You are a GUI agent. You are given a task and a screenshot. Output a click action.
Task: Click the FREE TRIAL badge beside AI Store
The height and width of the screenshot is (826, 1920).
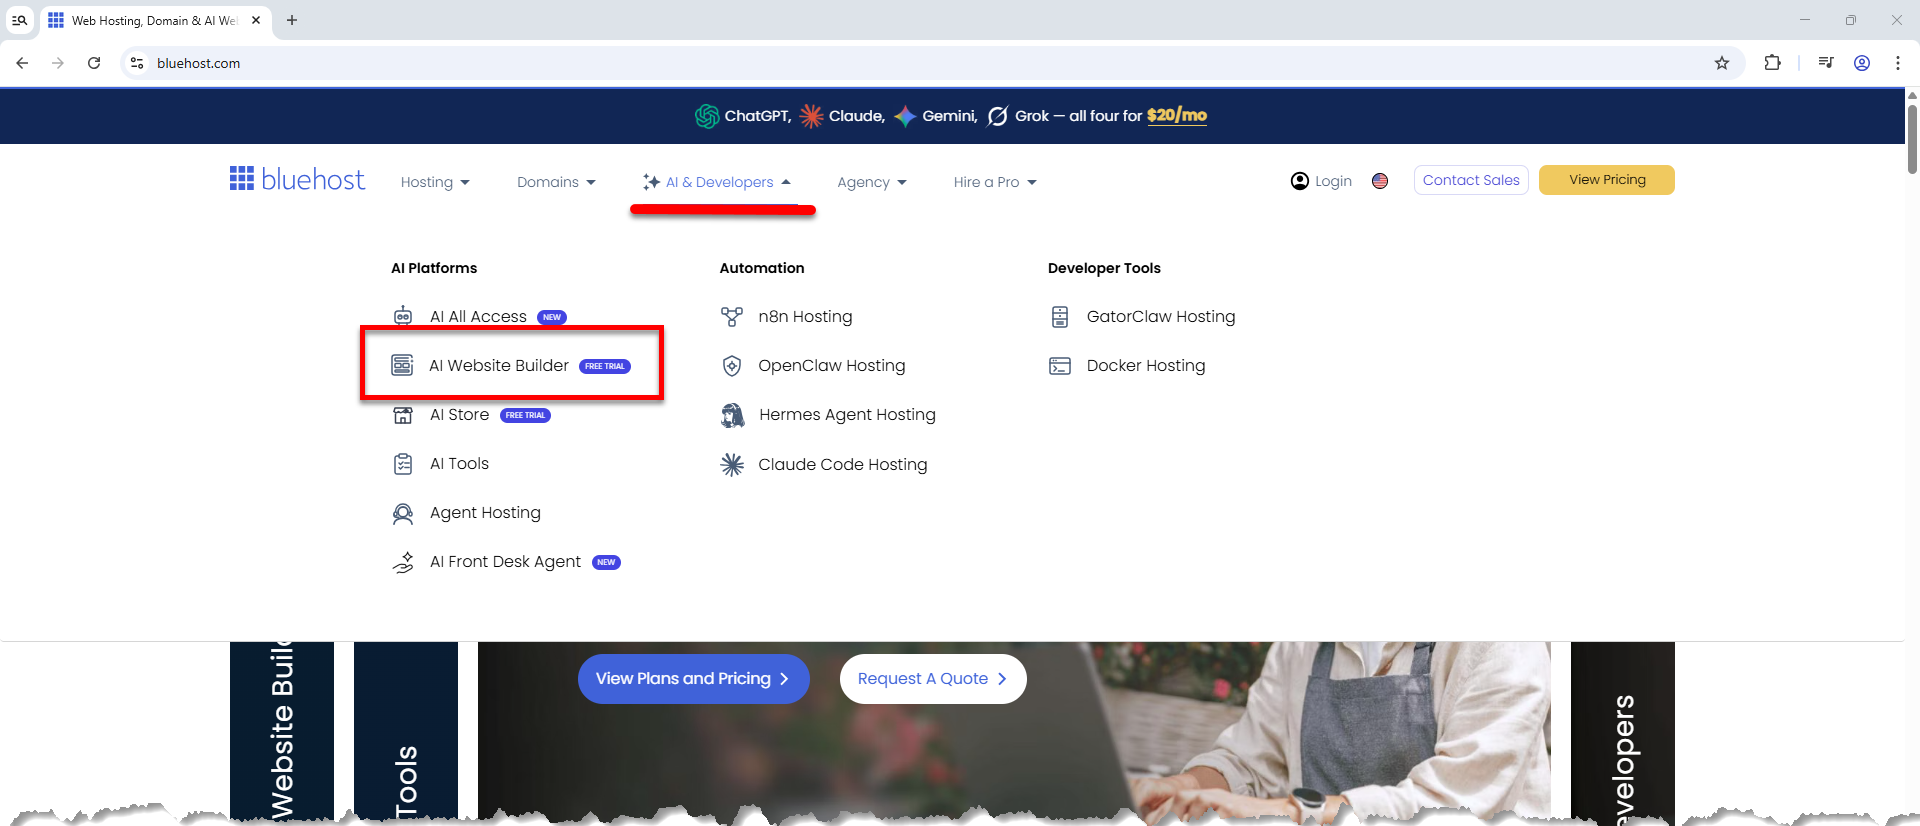coord(525,415)
